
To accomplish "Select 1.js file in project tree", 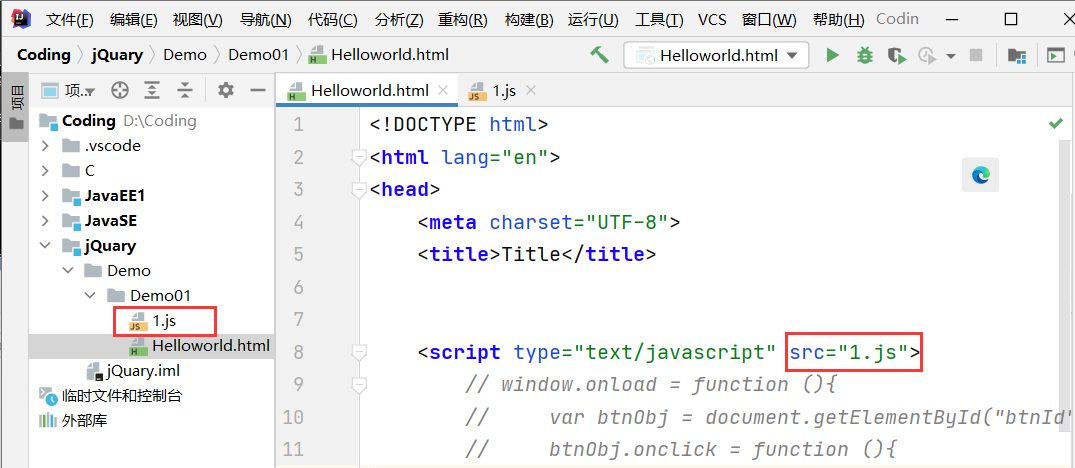I will pos(152,321).
